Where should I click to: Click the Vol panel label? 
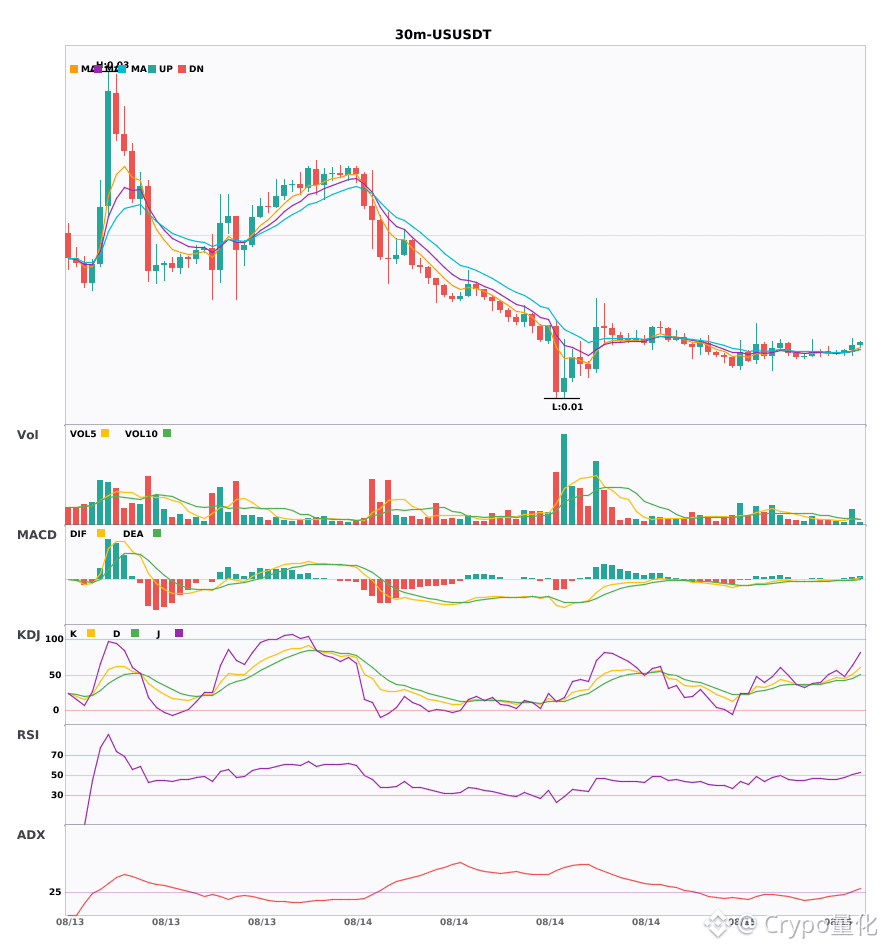(x=27, y=435)
